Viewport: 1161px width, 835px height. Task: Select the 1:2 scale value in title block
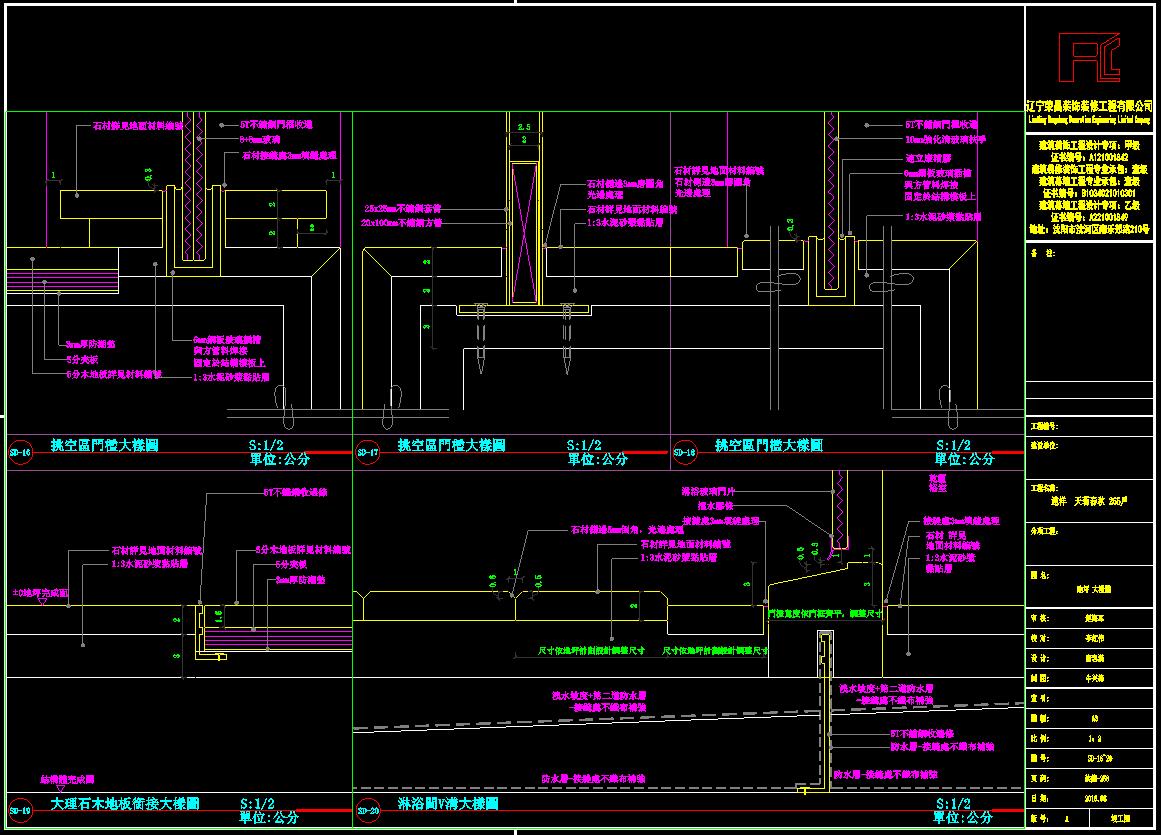(x=1093, y=738)
